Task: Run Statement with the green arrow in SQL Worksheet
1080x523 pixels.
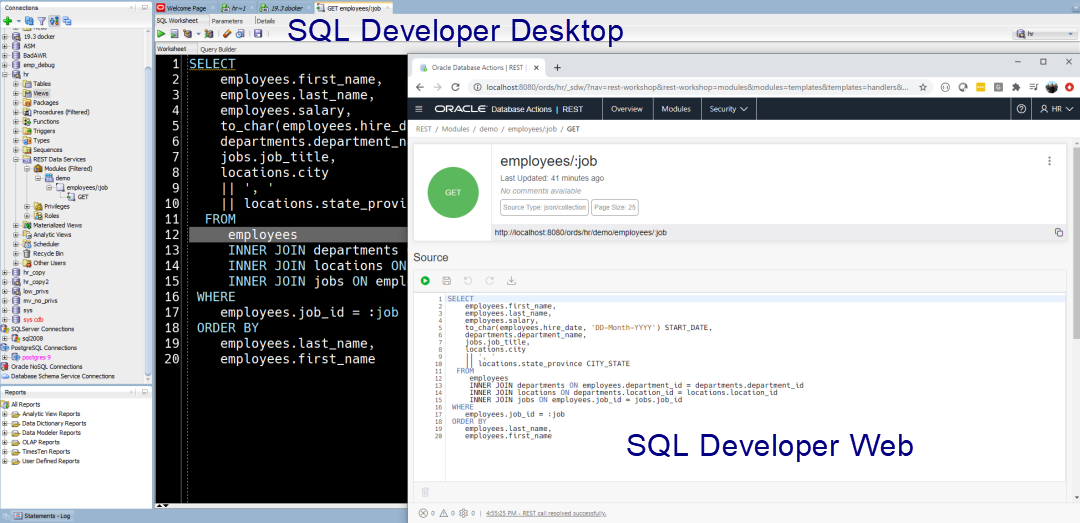Action: coord(161,33)
